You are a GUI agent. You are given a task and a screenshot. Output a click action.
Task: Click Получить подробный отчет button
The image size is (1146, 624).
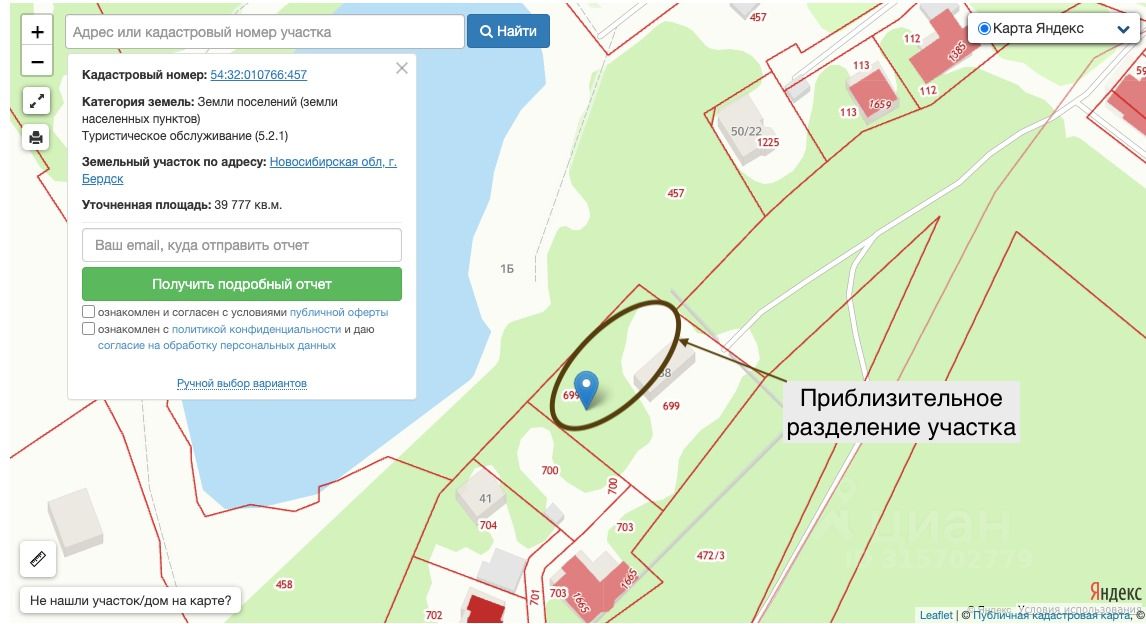242,284
